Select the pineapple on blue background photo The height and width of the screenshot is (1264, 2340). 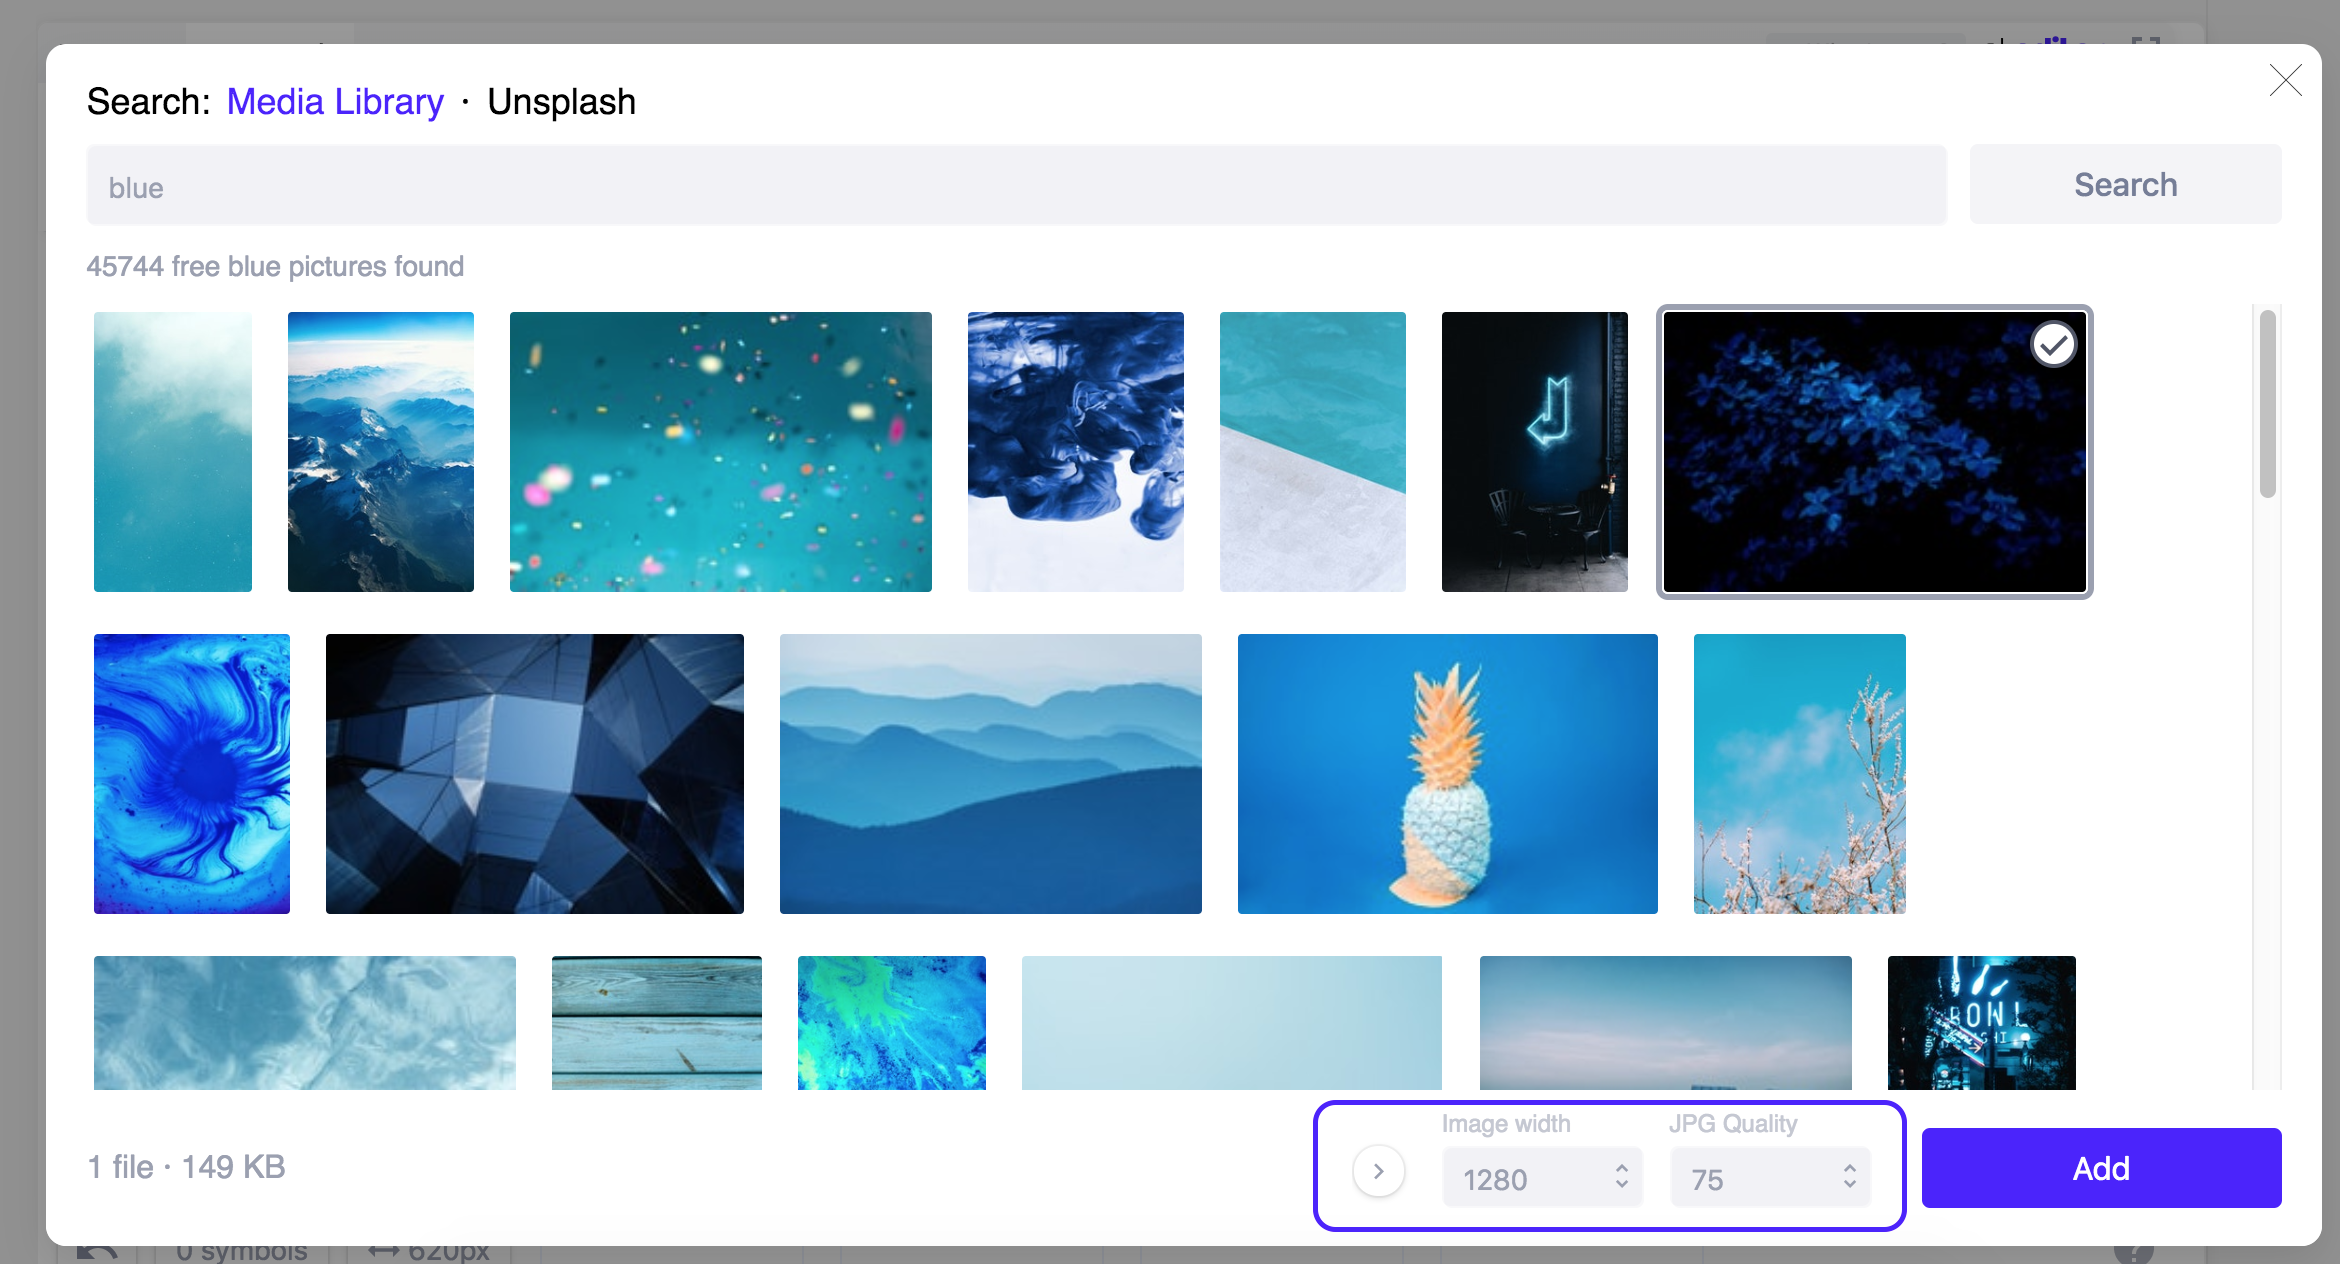pyautogui.click(x=1447, y=773)
